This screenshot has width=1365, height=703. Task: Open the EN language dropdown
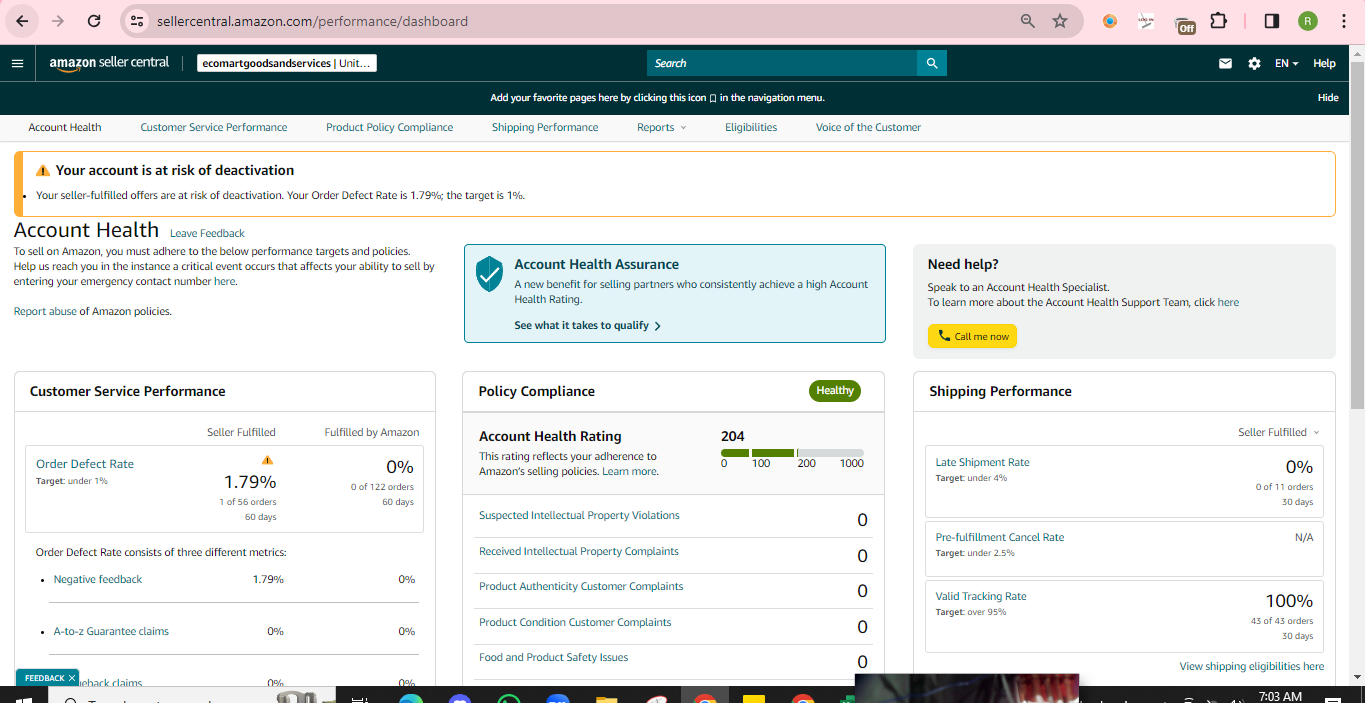click(1286, 63)
